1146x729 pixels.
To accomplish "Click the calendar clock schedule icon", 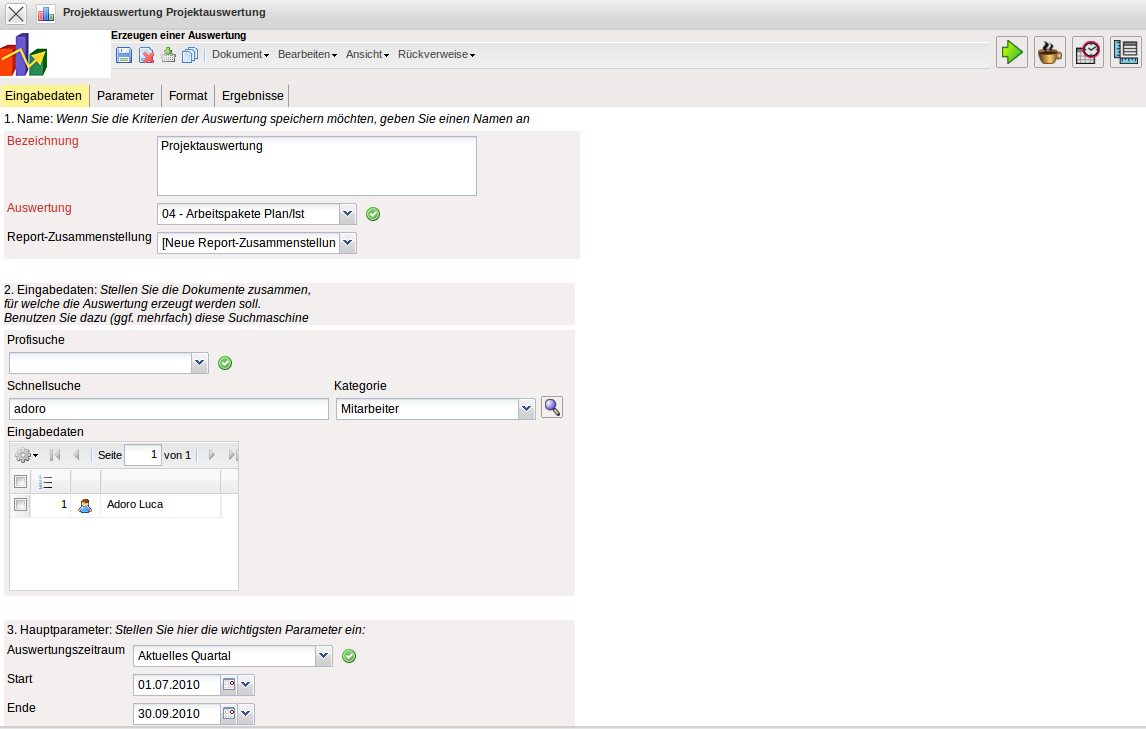I will point(1088,52).
